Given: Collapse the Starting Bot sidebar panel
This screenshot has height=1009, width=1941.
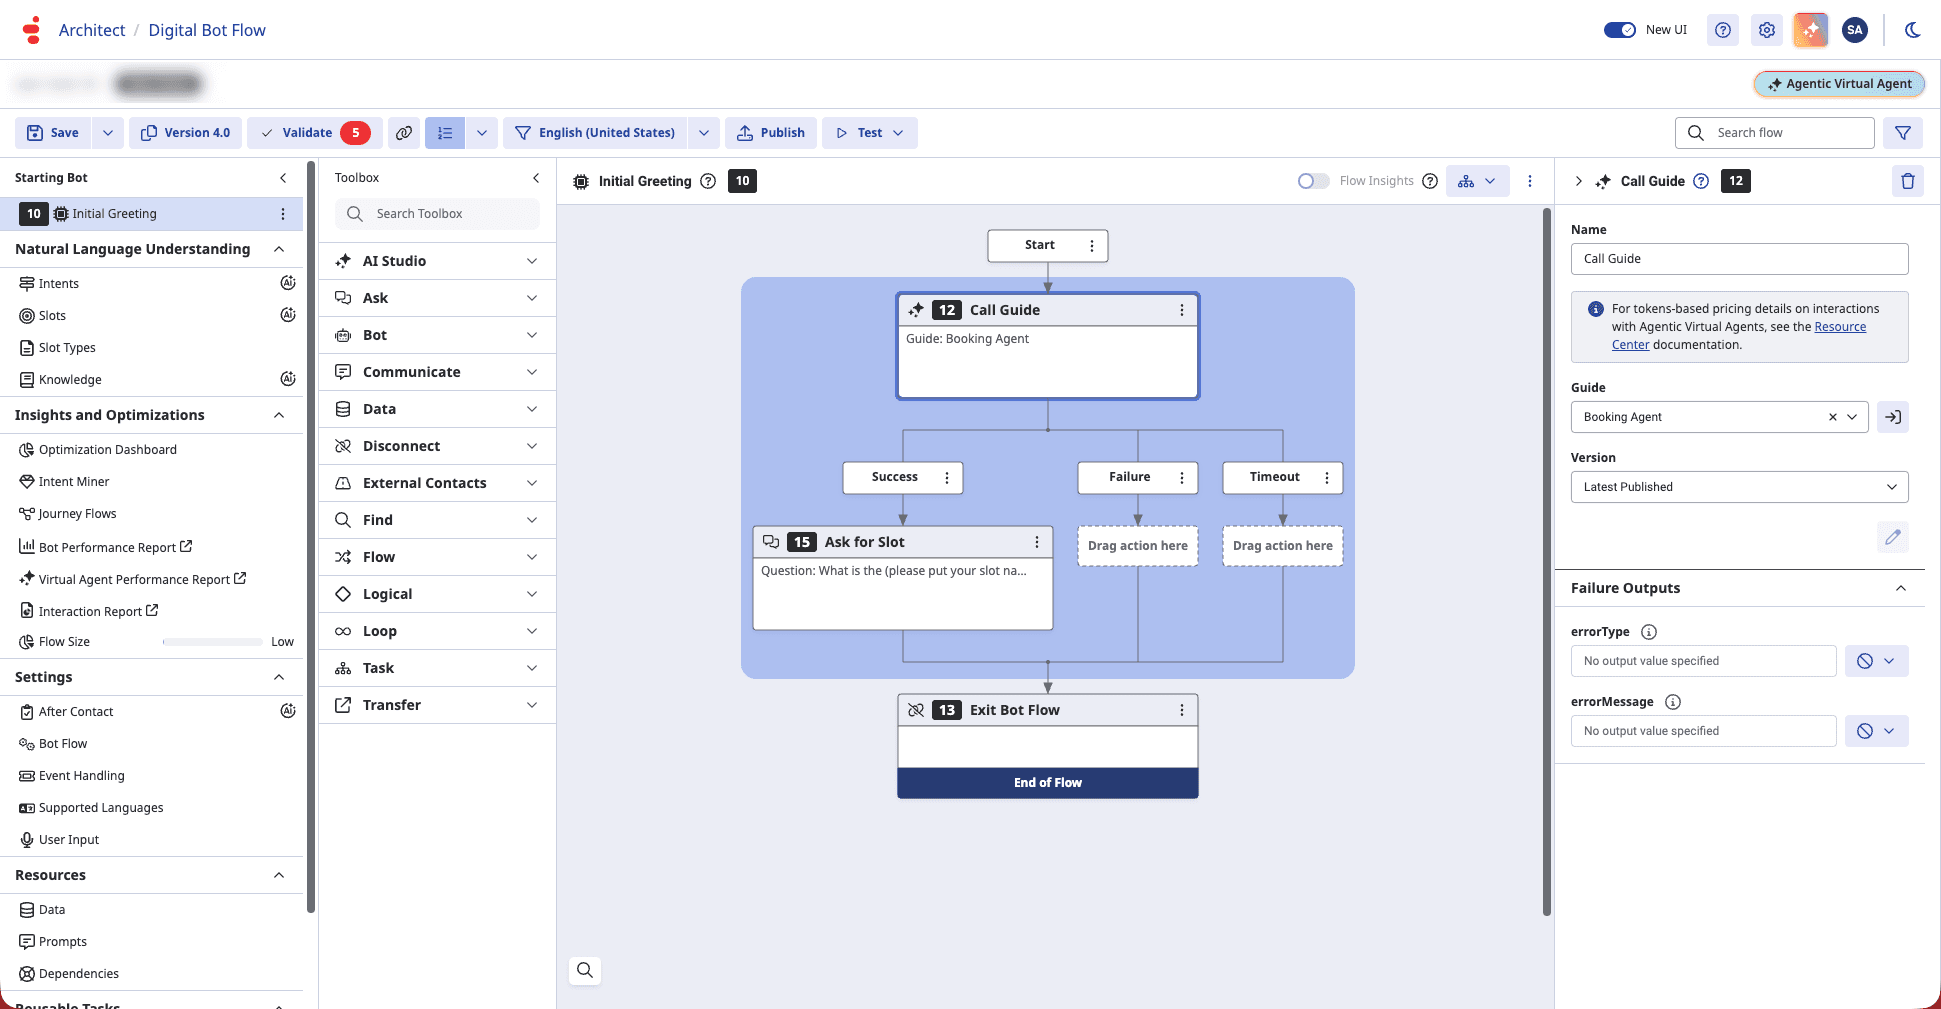Looking at the screenshot, I should [283, 178].
